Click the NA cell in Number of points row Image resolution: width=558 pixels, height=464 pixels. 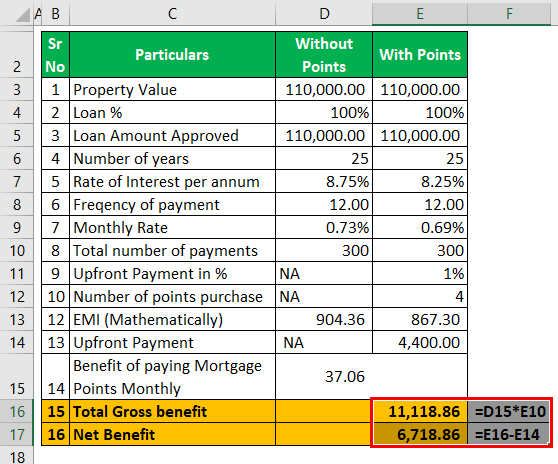coord(324,296)
